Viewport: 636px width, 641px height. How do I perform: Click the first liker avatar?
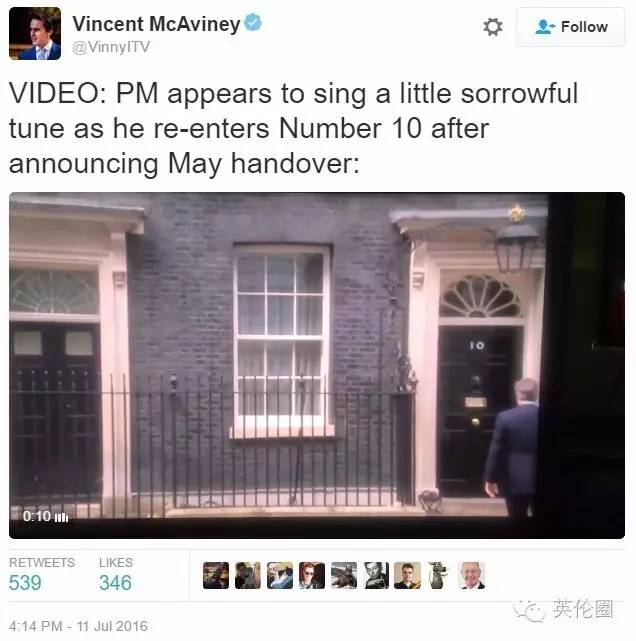click(216, 576)
